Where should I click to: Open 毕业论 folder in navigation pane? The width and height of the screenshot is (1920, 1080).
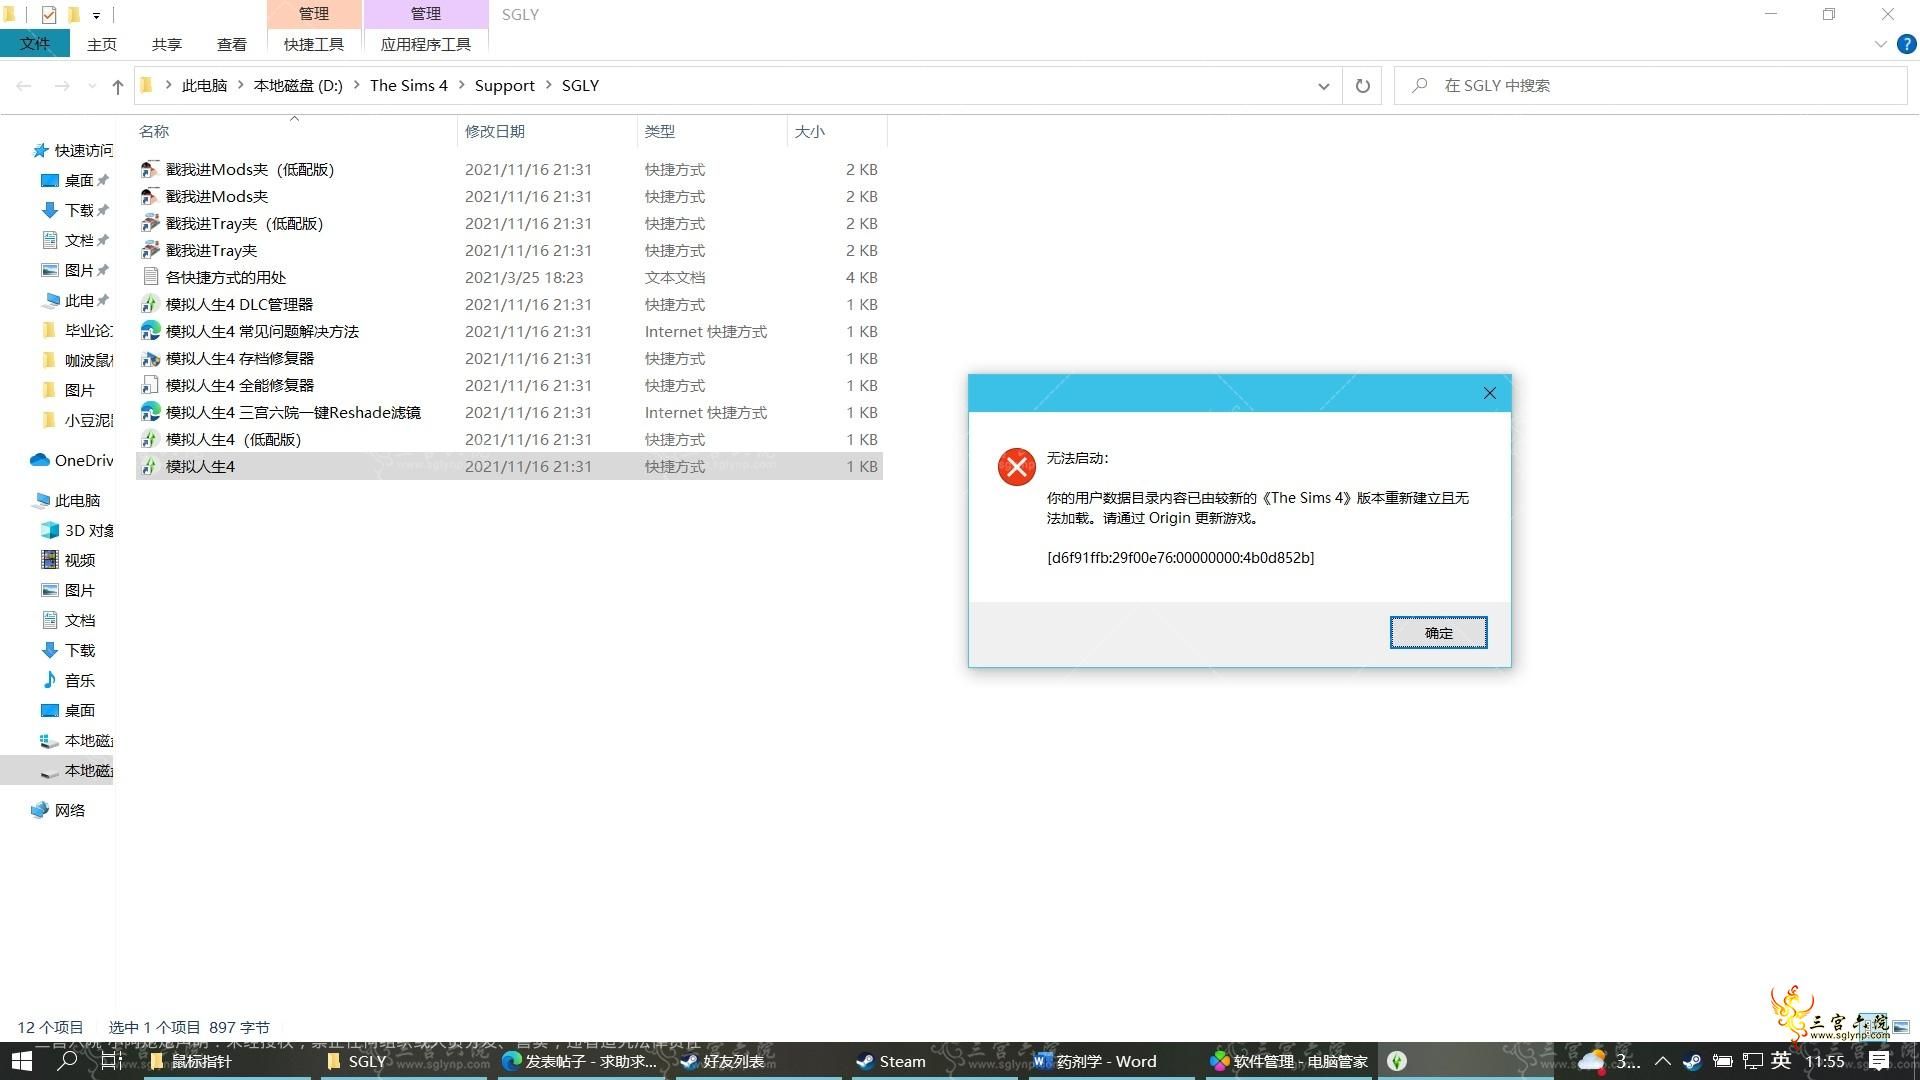(x=78, y=330)
